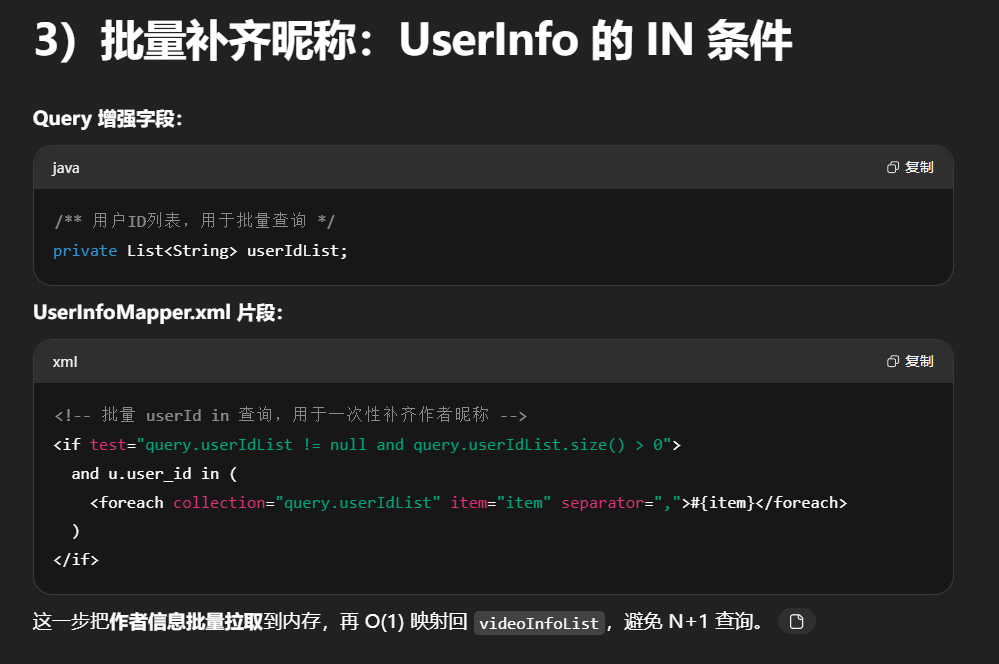Click the copy response icon after the last paragraph

pyautogui.click(x=796, y=622)
